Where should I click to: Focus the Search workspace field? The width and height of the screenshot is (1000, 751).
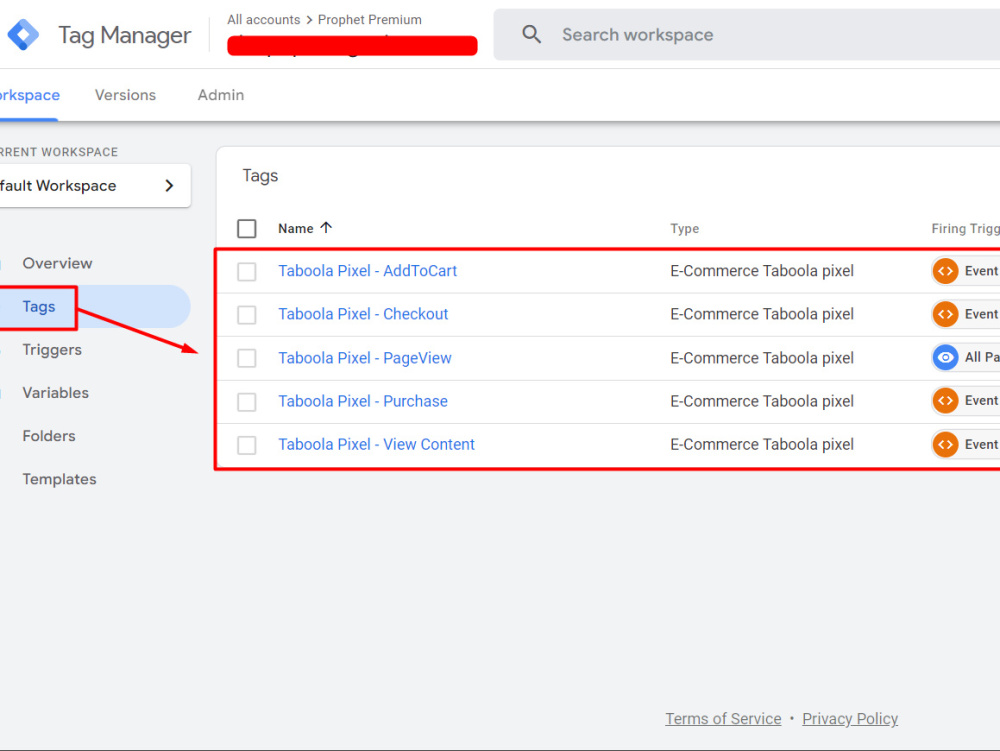click(746, 34)
